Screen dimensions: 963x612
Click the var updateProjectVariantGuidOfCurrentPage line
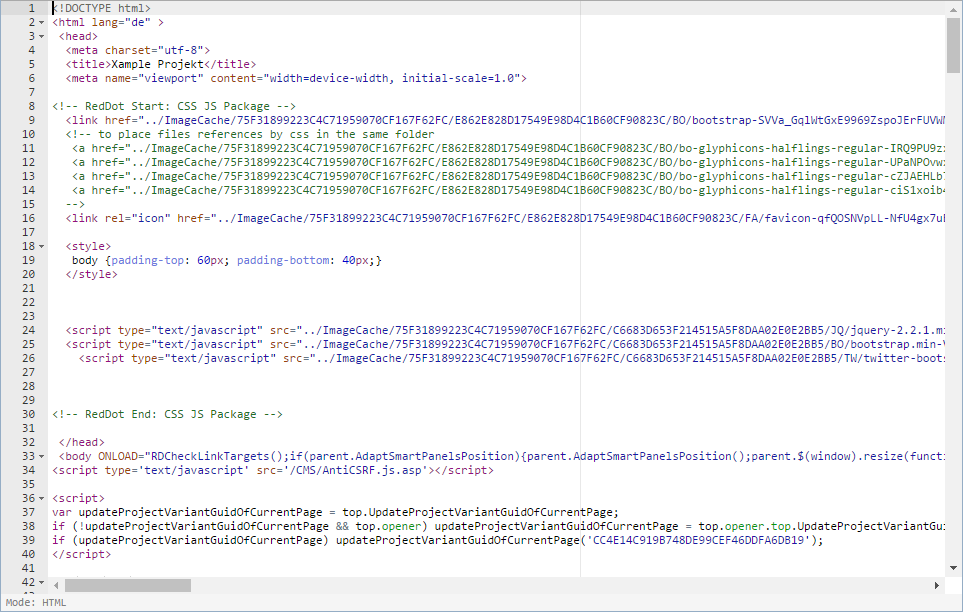pyautogui.click(x=335, y=512)
